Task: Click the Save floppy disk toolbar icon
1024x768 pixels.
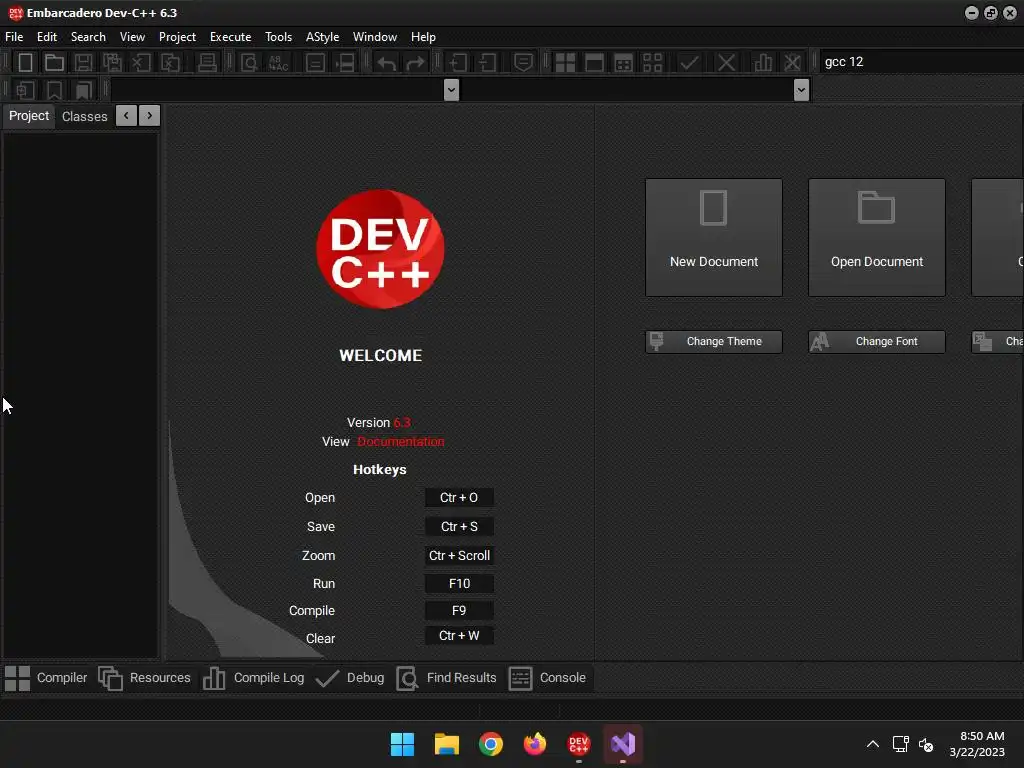Action: pos(83,63)
